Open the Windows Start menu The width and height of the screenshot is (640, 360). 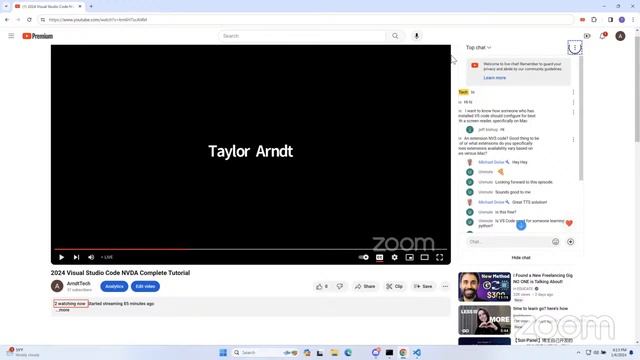[223, 353]
